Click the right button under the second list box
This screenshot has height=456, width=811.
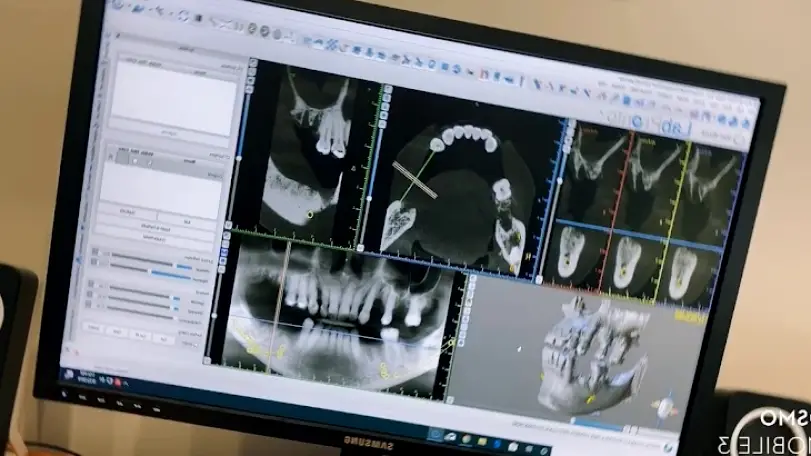coord(187,221)
